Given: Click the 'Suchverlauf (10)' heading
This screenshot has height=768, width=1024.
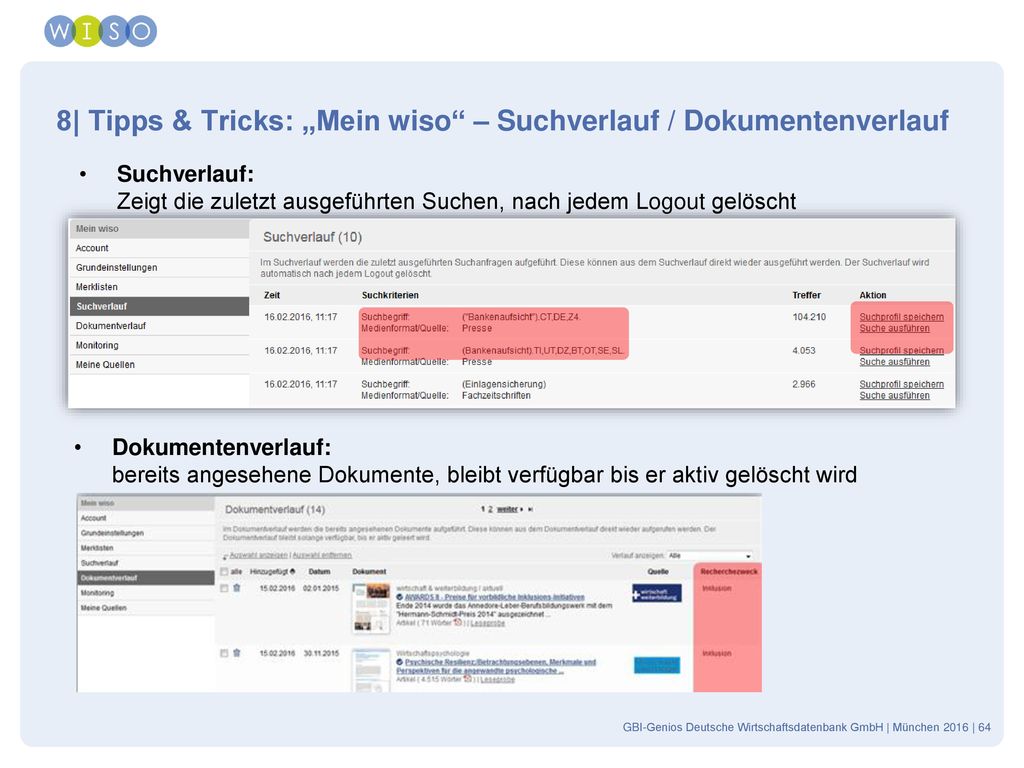Looking at the screenshot, I should [x=312, y=237].
